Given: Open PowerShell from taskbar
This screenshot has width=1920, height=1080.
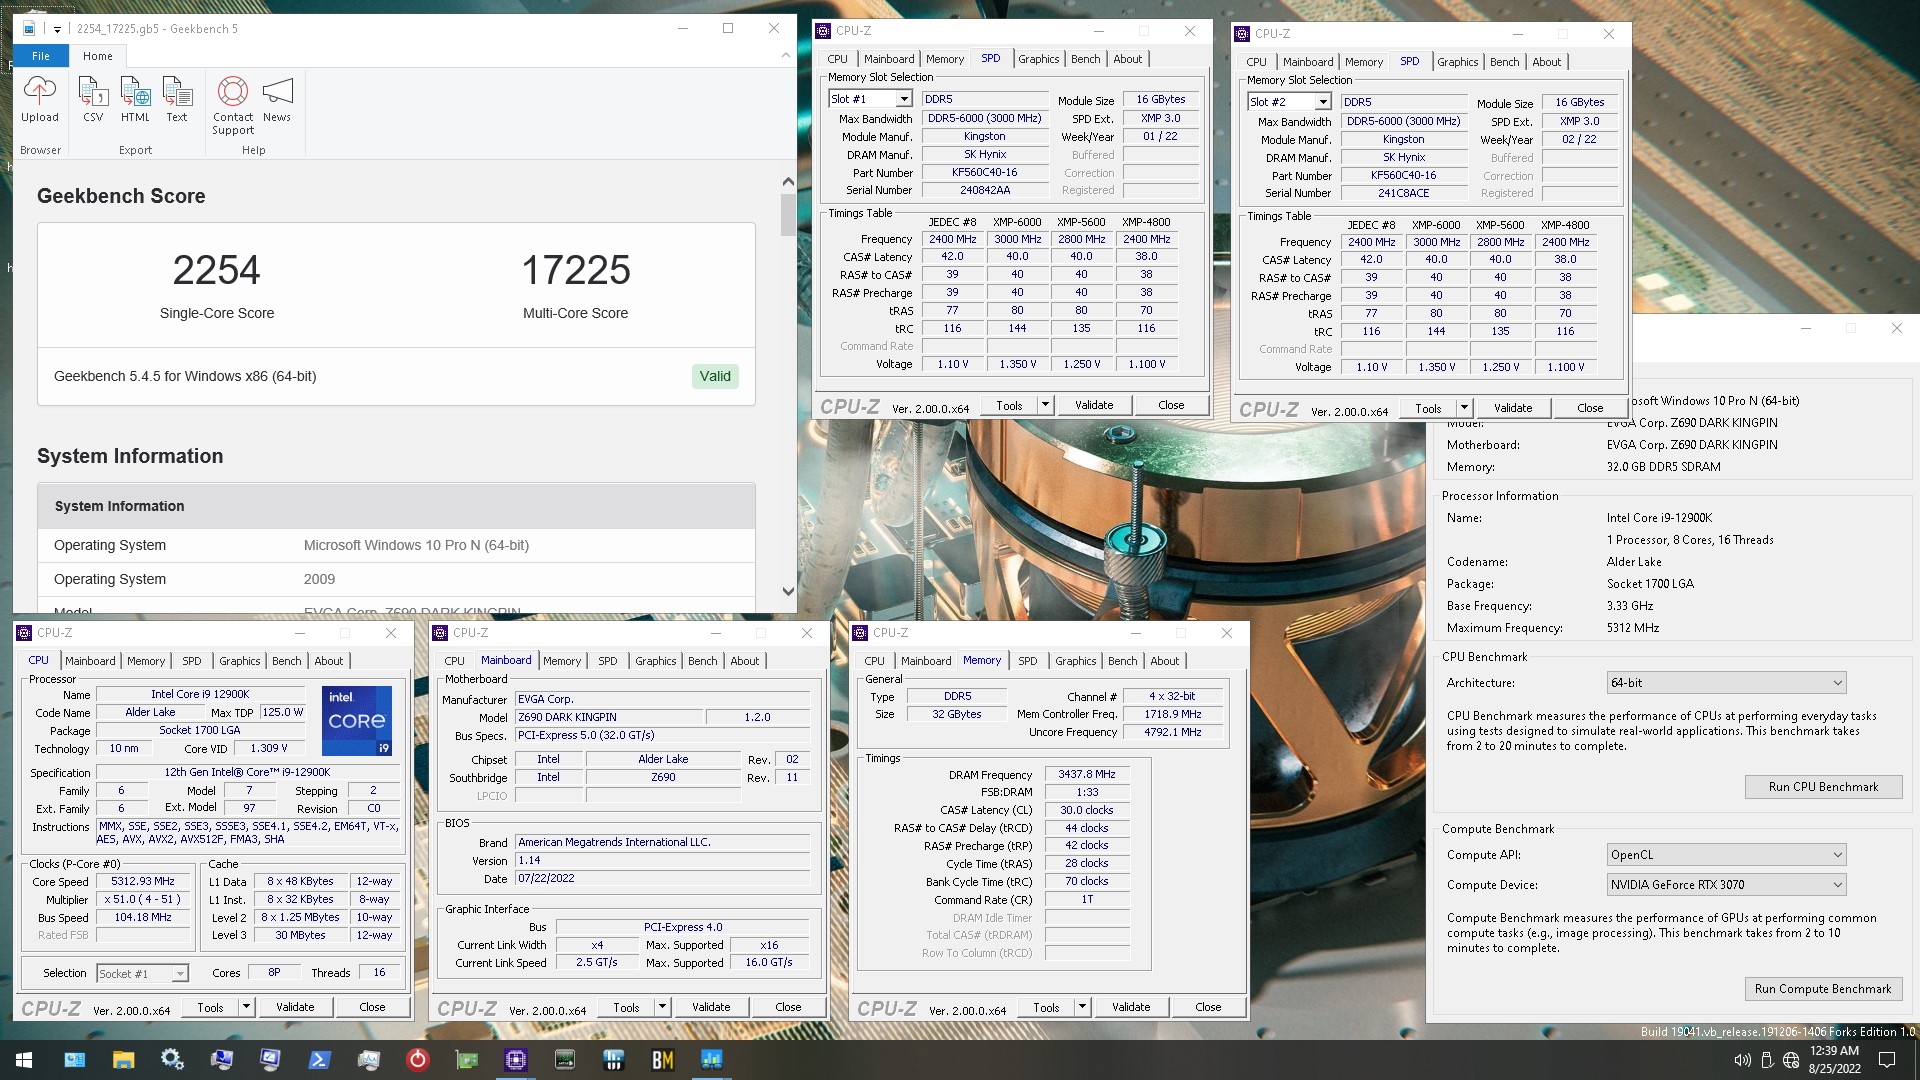Looking at the screenshot, I should pos(319,1060).
